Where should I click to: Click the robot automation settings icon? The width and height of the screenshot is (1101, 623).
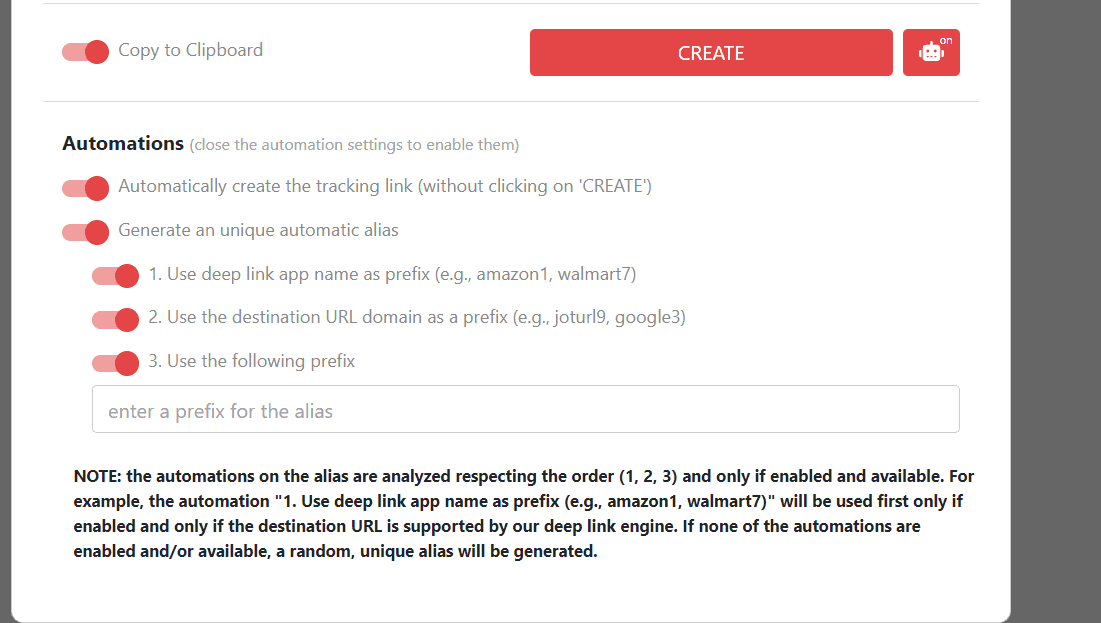tap(930, 52)
